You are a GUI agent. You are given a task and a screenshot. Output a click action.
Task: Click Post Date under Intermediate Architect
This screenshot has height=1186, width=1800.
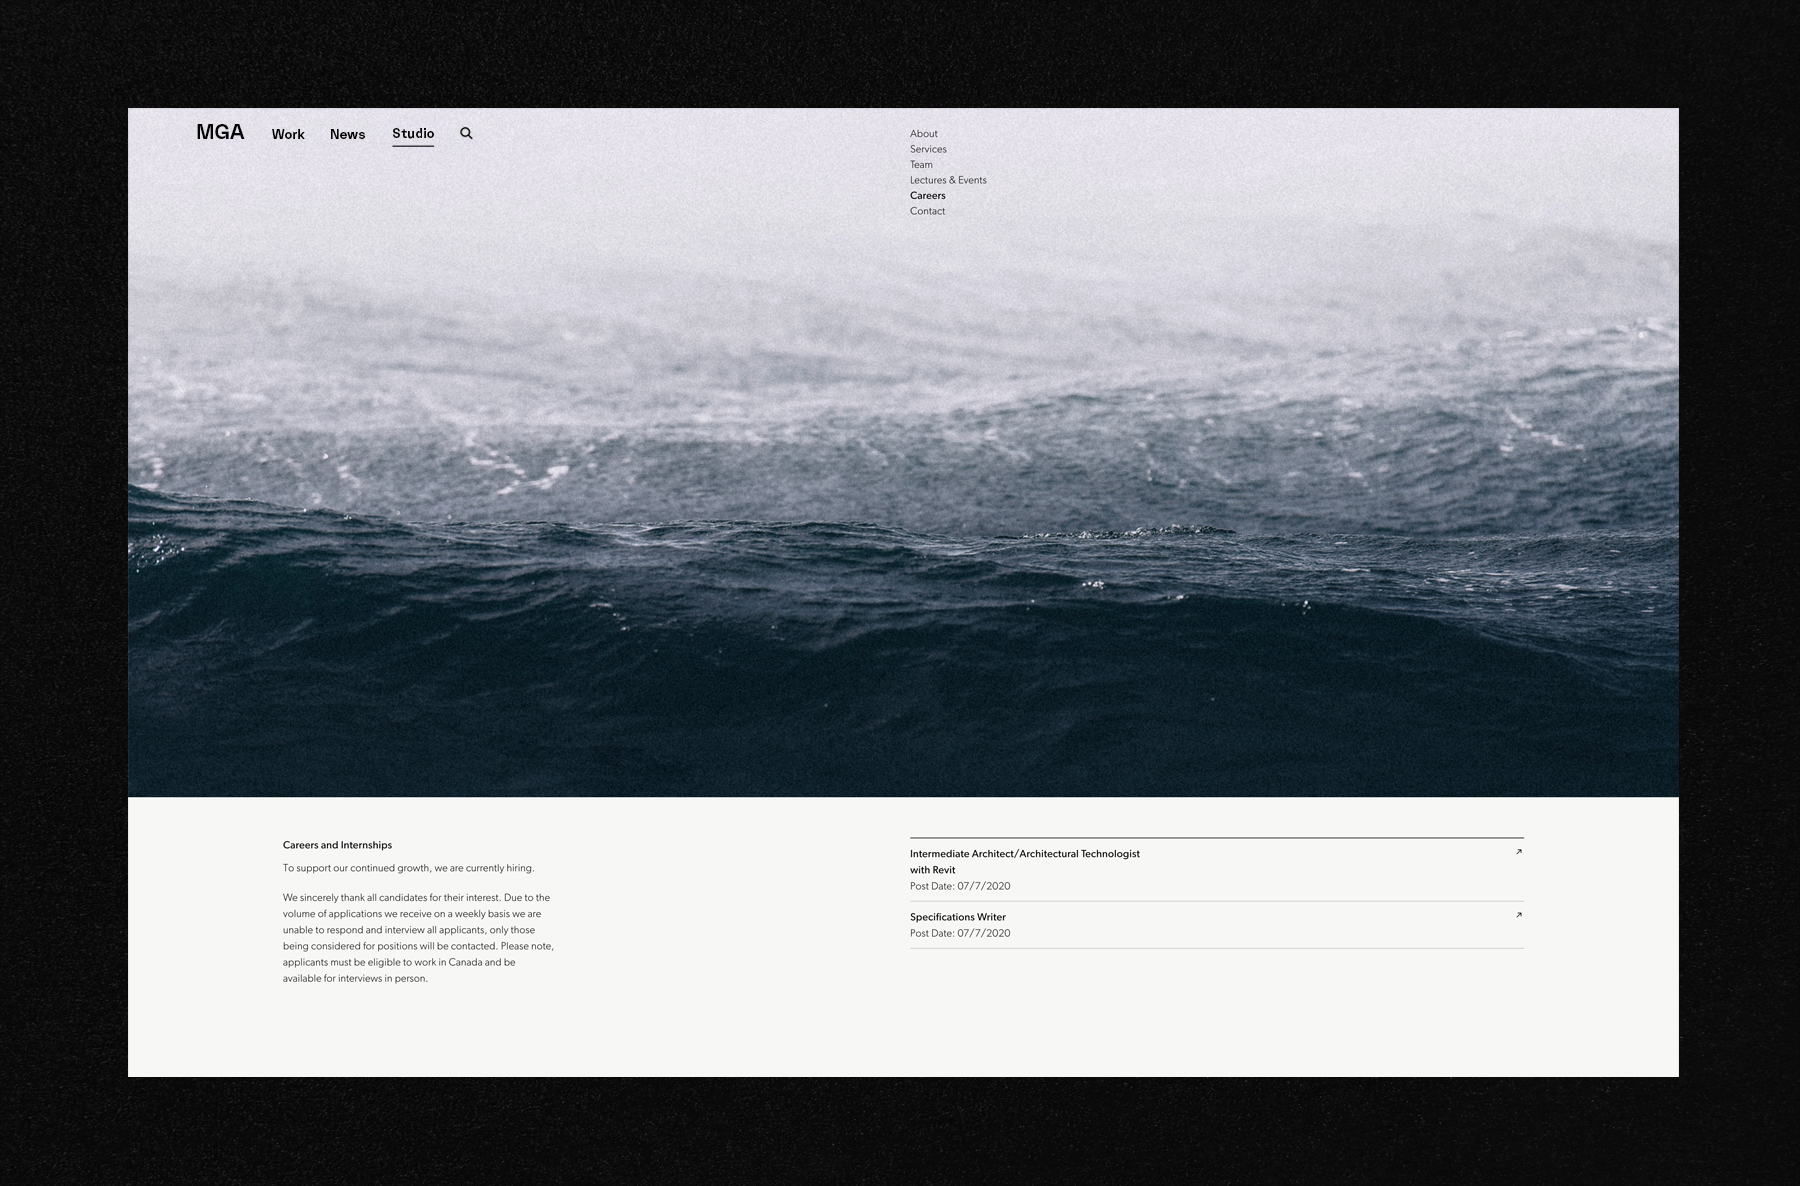(960, 886)
